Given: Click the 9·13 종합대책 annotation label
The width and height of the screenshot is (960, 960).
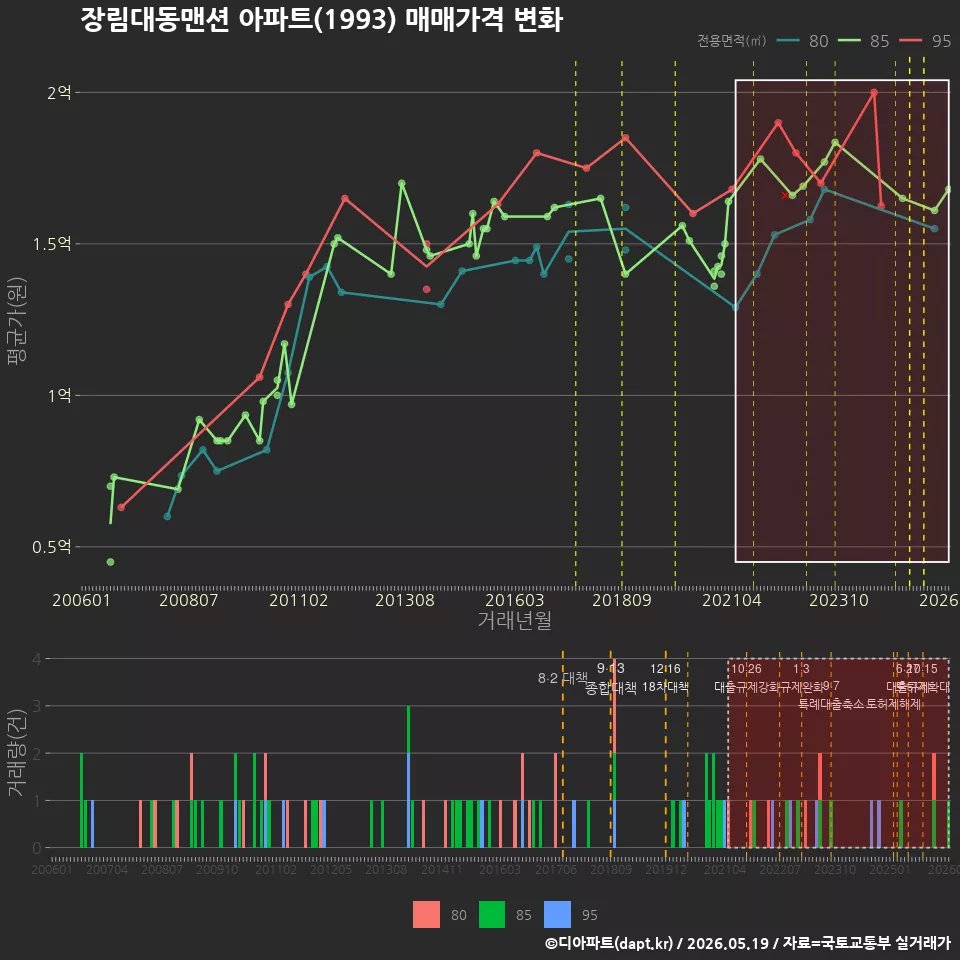Looking at the screenshot, I should click(610, 678).
